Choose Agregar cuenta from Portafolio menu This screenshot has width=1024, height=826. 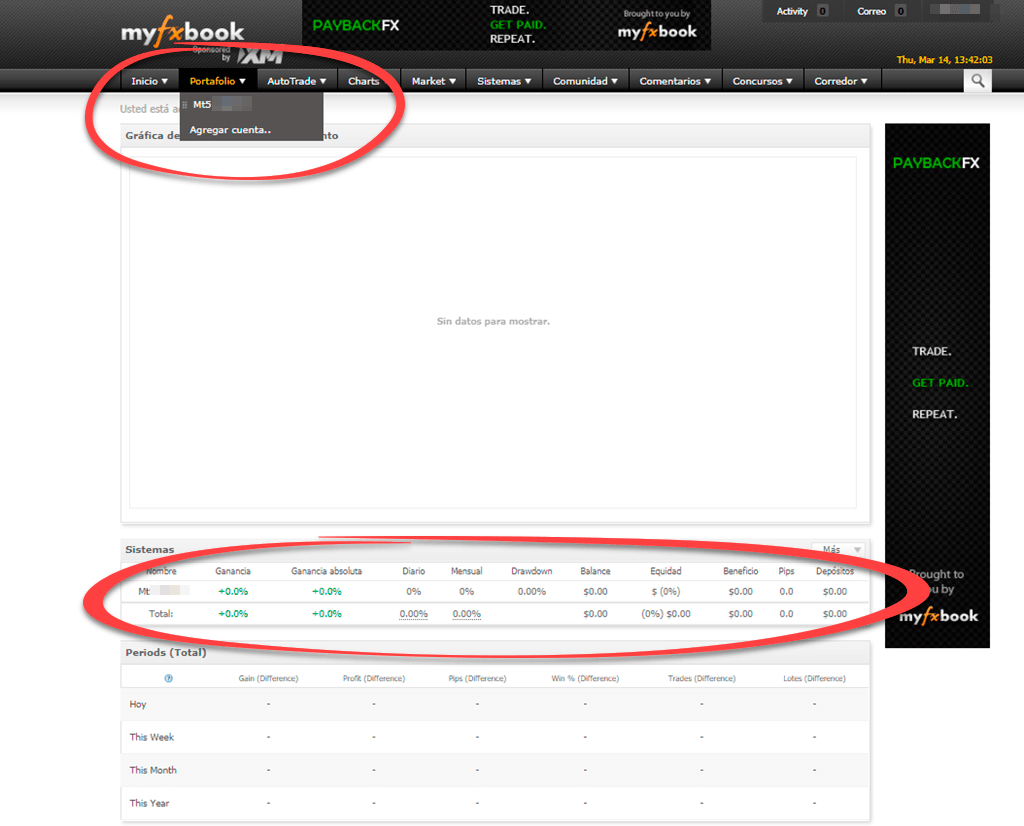(x=230, y=130)
